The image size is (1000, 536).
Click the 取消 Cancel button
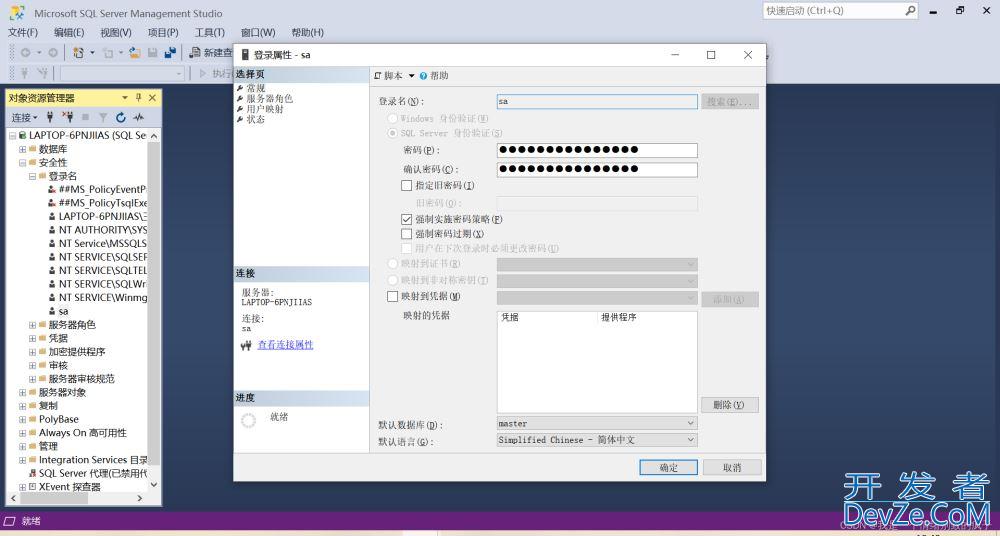click(x=732, y=467)
